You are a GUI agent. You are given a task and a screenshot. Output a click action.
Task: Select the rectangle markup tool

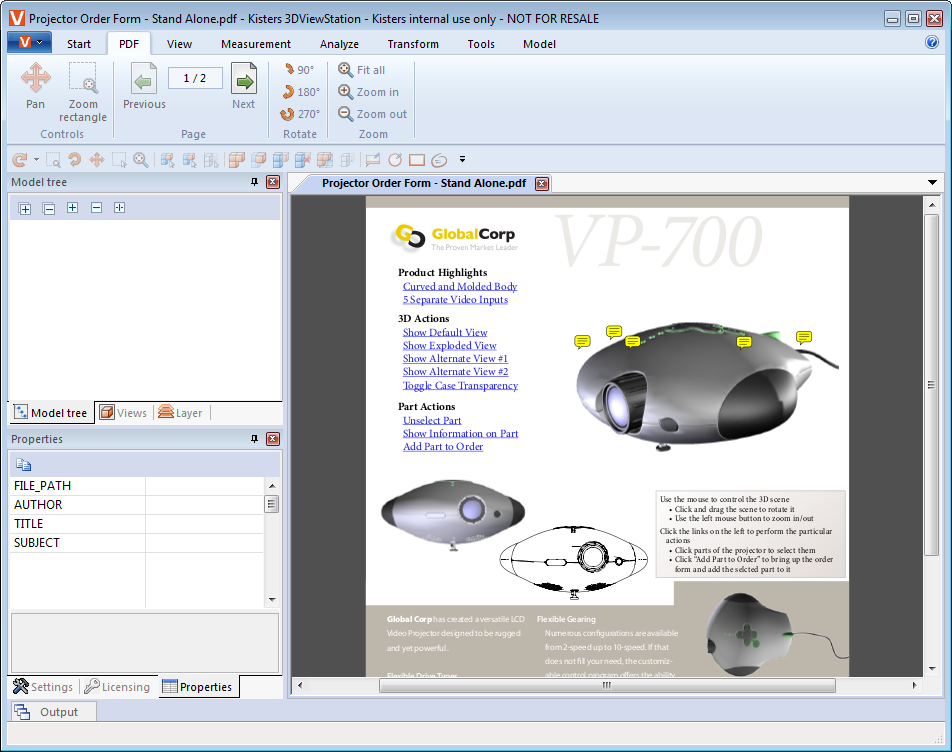point(416,160)
